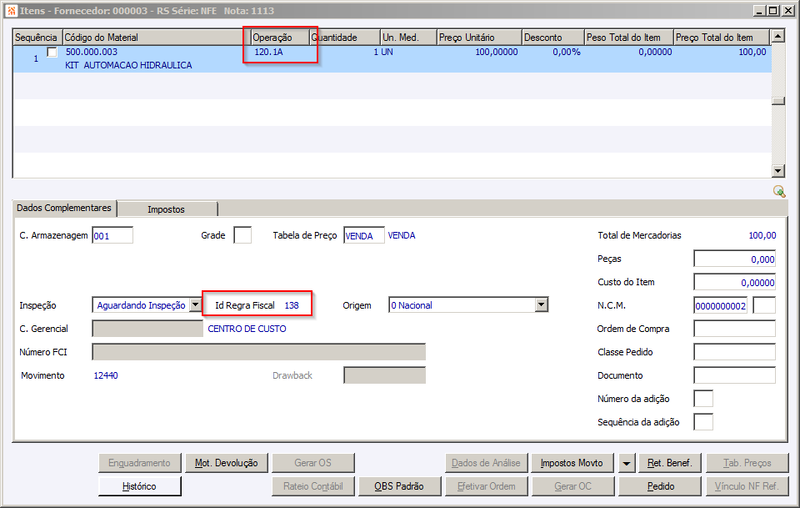Open Mot. Devolução
Screen dimensions: 800x508
tap(226, 463)
